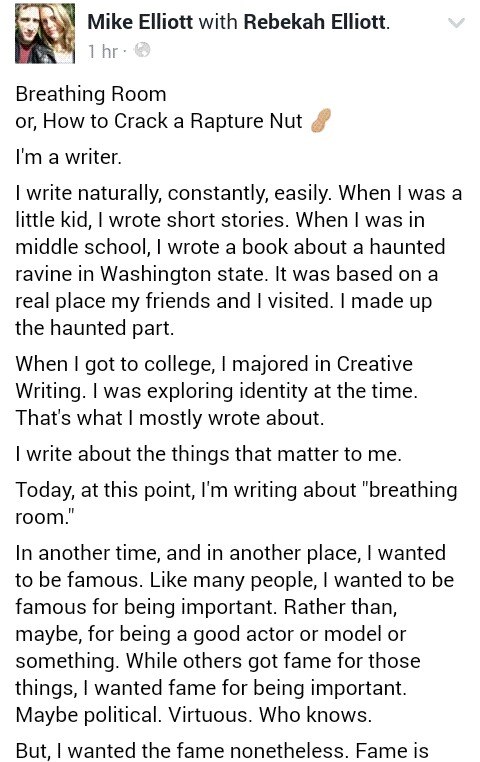Click the 'But, I wanted the fame nonetheless' line
480x762 pixels.
[x=222, y=750]
